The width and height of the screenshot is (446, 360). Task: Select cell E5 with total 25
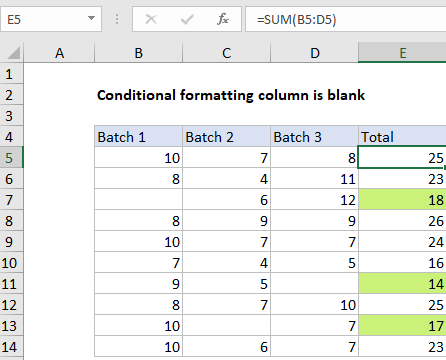tap(402, 158)
